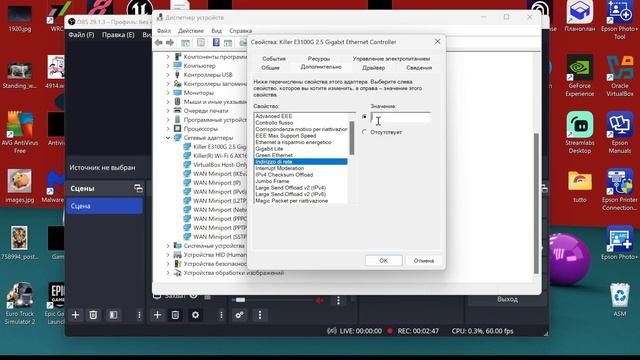Remove the scene using the Scenes trash icon
The height and width of the screenshot is (360, 640).
[x=93, y=315]
